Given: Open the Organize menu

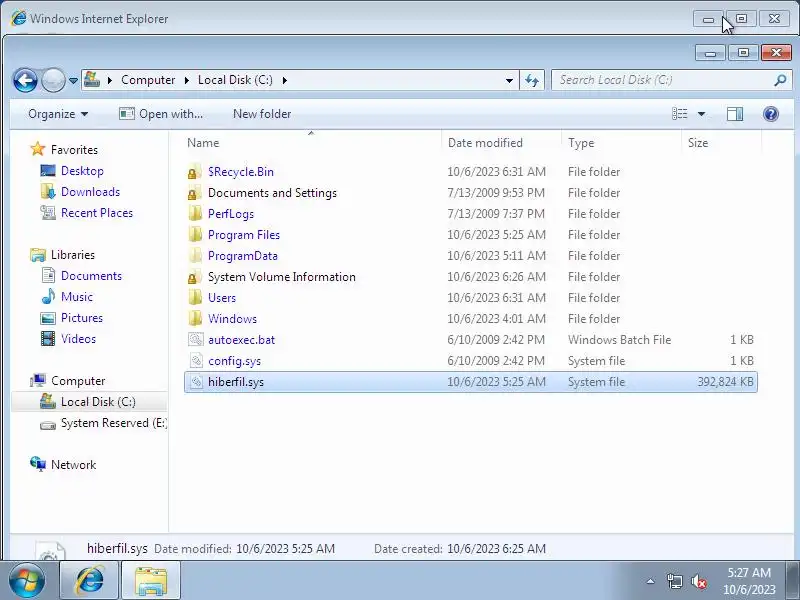Looking at the screenshot, I should pos(58,114).
